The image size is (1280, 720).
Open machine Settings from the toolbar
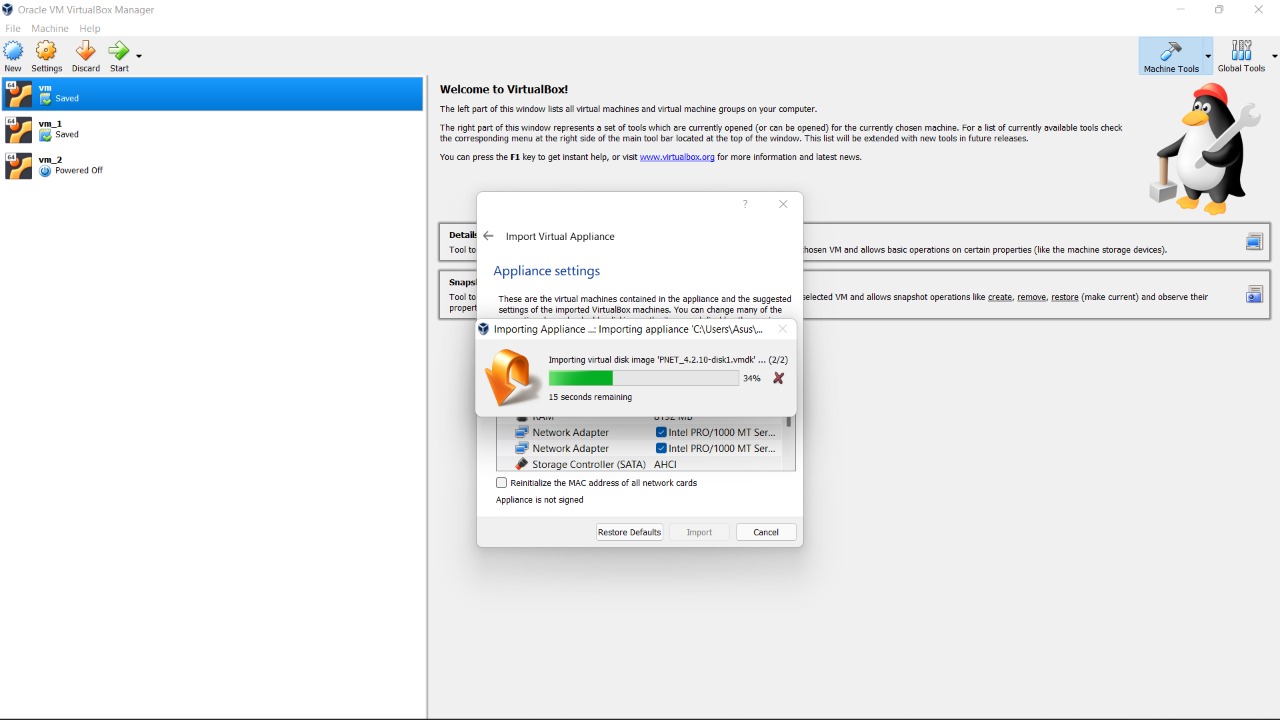[x=46, y=56]
